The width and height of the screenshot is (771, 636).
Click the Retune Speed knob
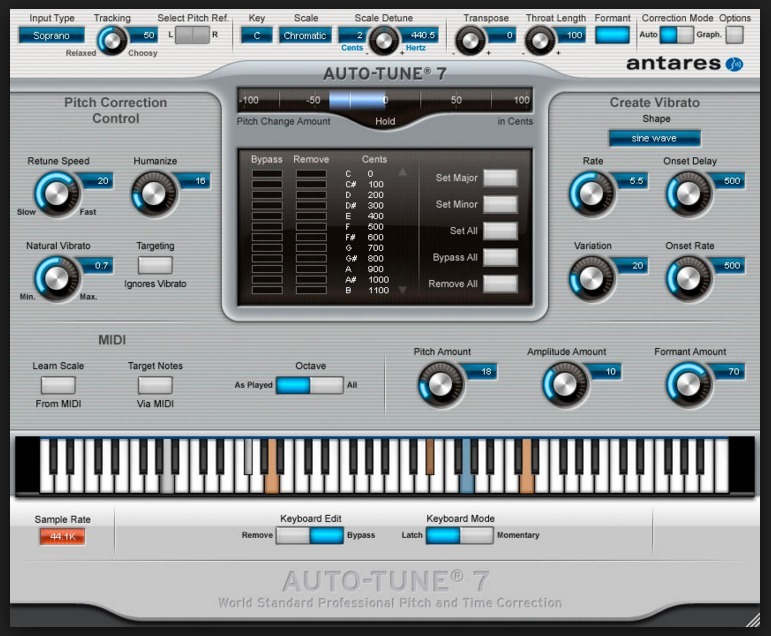point(57,194)
